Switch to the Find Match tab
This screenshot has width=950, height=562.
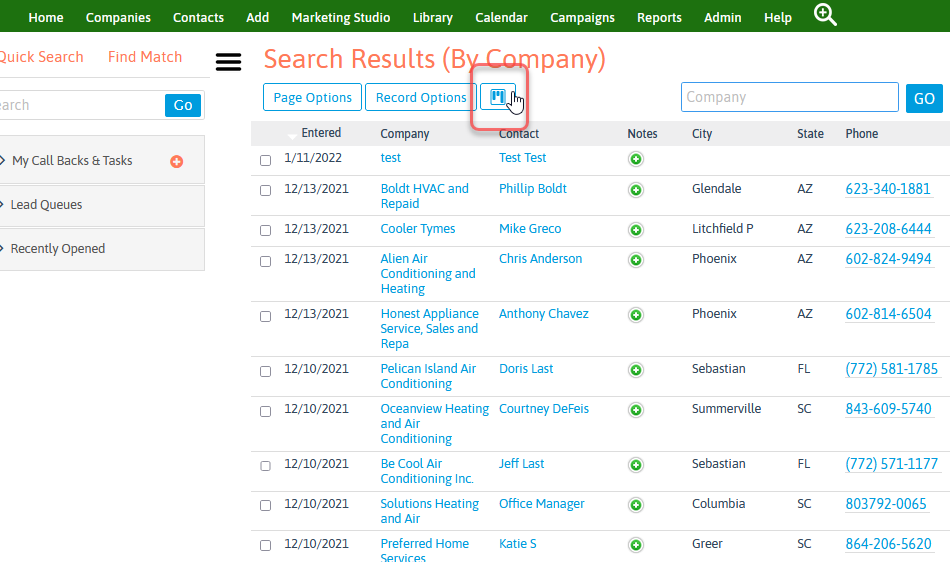click(145, 57)
